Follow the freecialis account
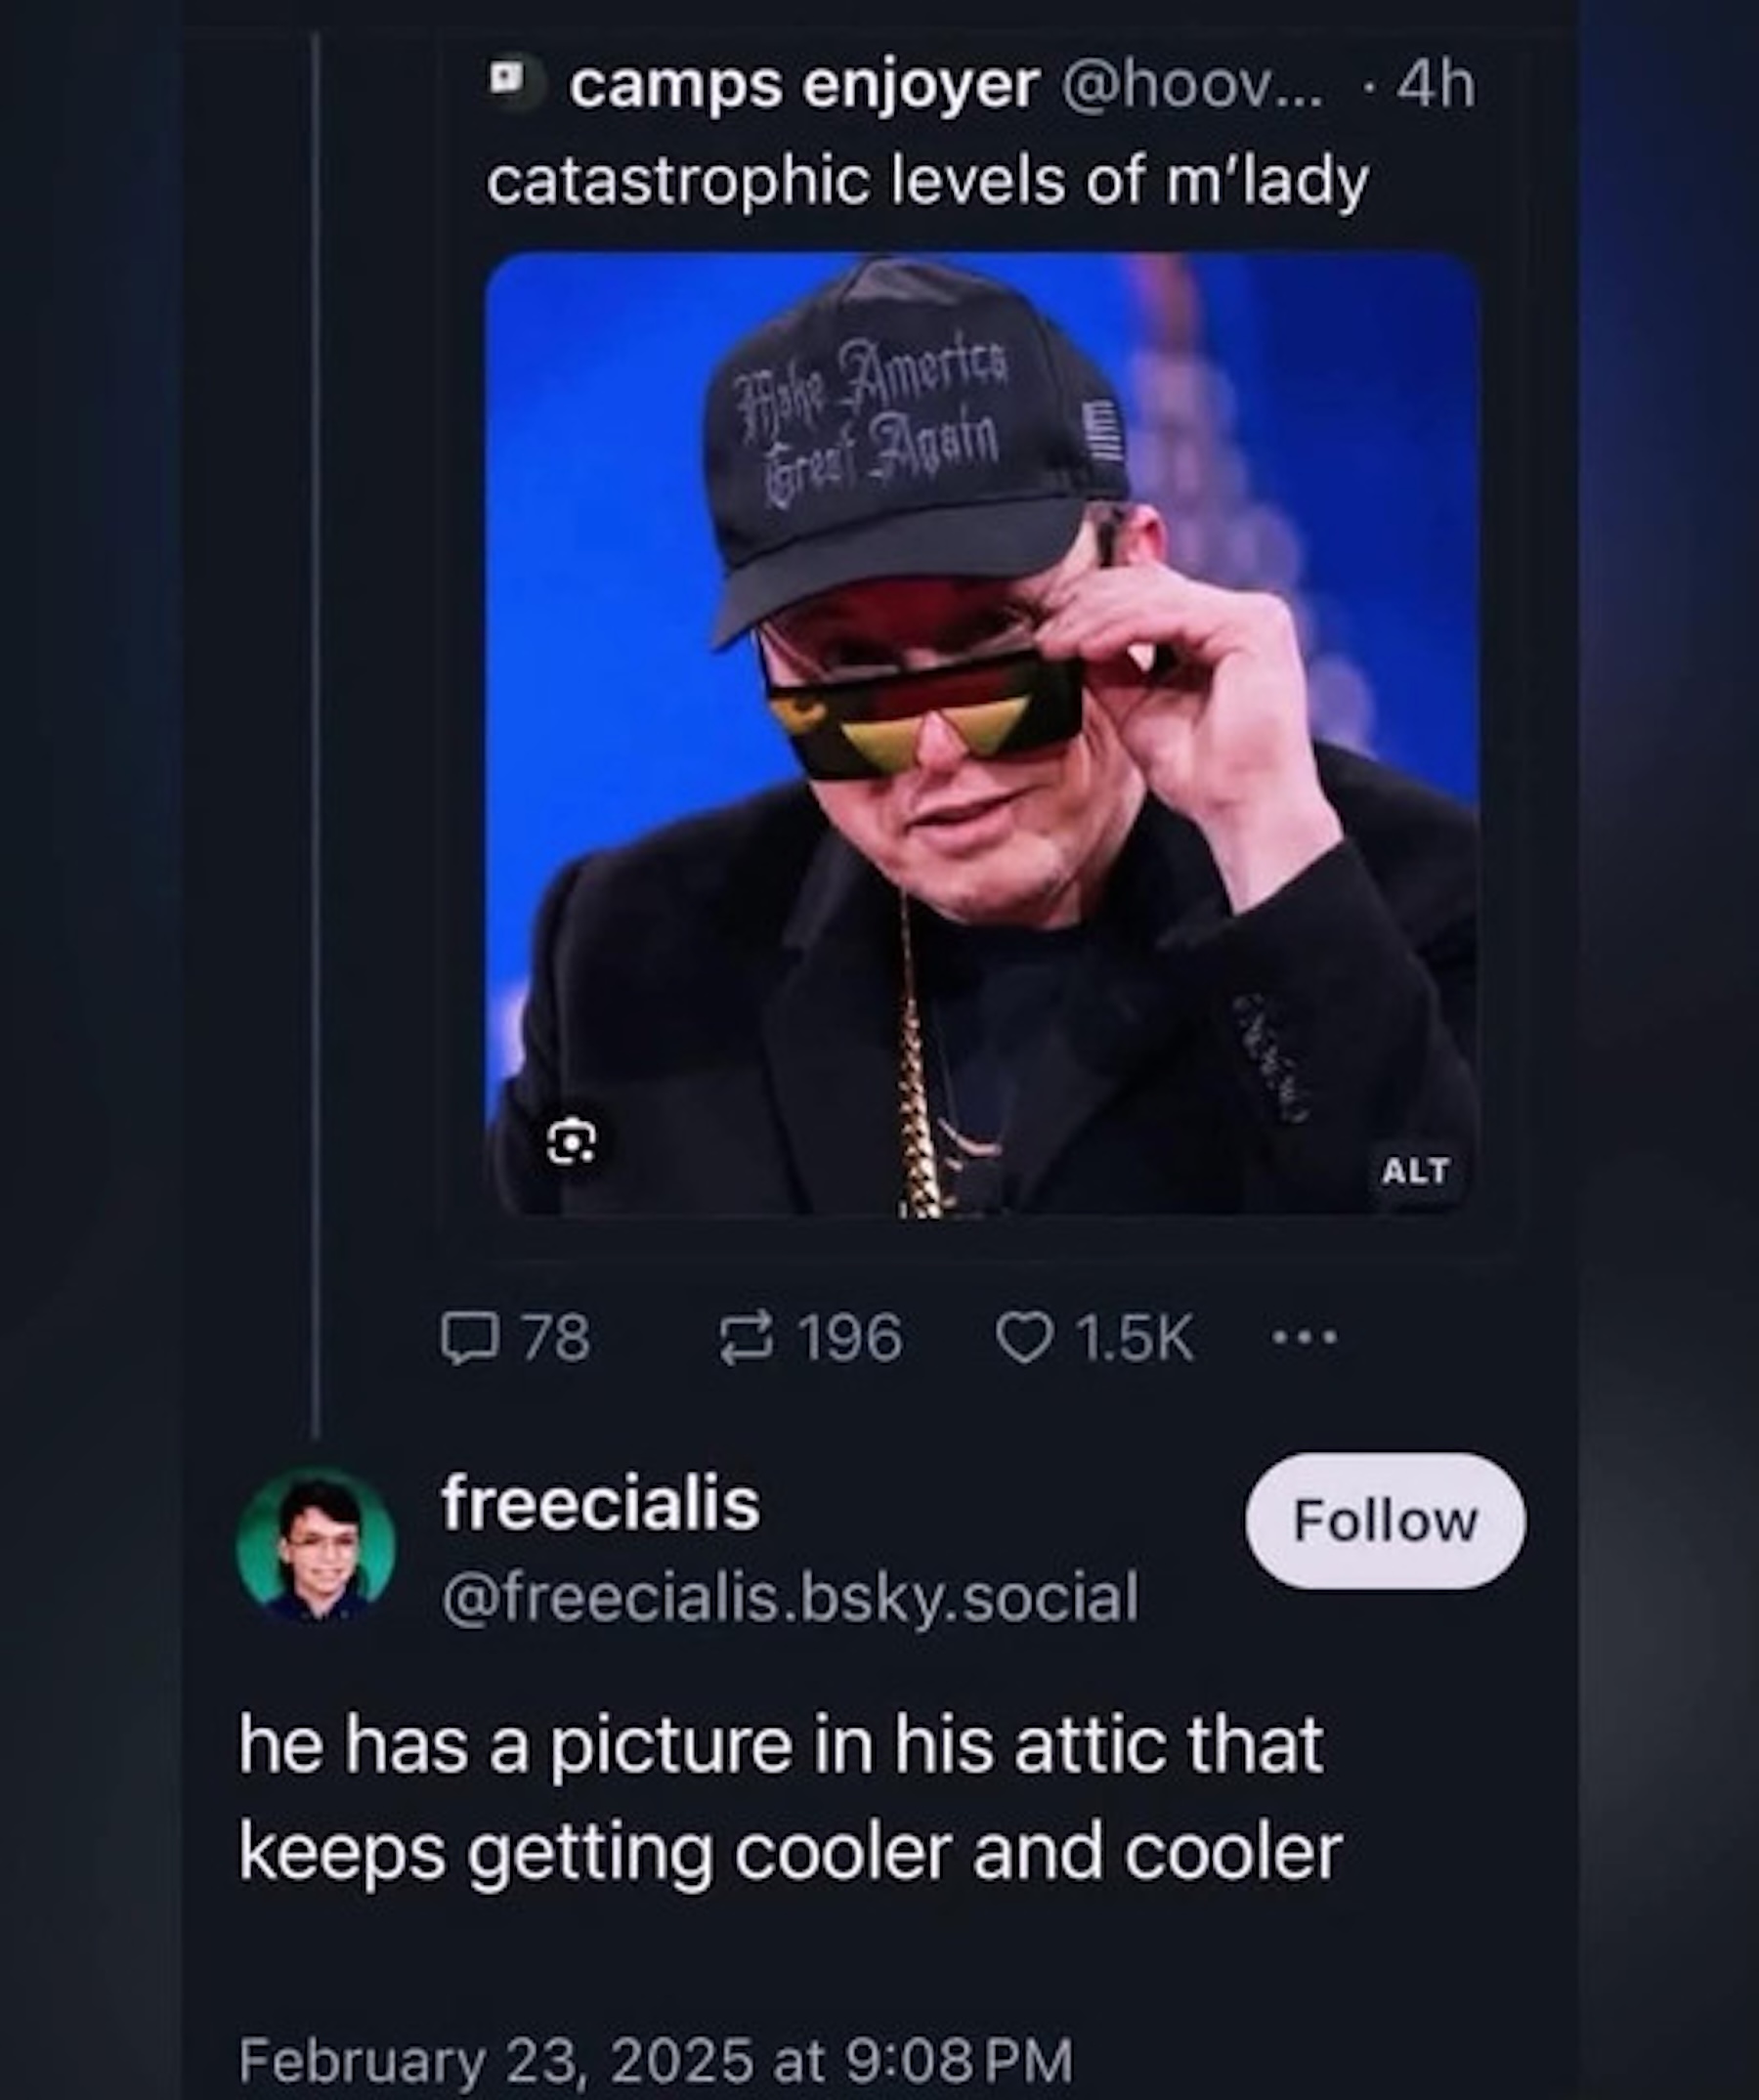The height and width of the screenshot is (2100, 1759). [x=1385, y=1521]
